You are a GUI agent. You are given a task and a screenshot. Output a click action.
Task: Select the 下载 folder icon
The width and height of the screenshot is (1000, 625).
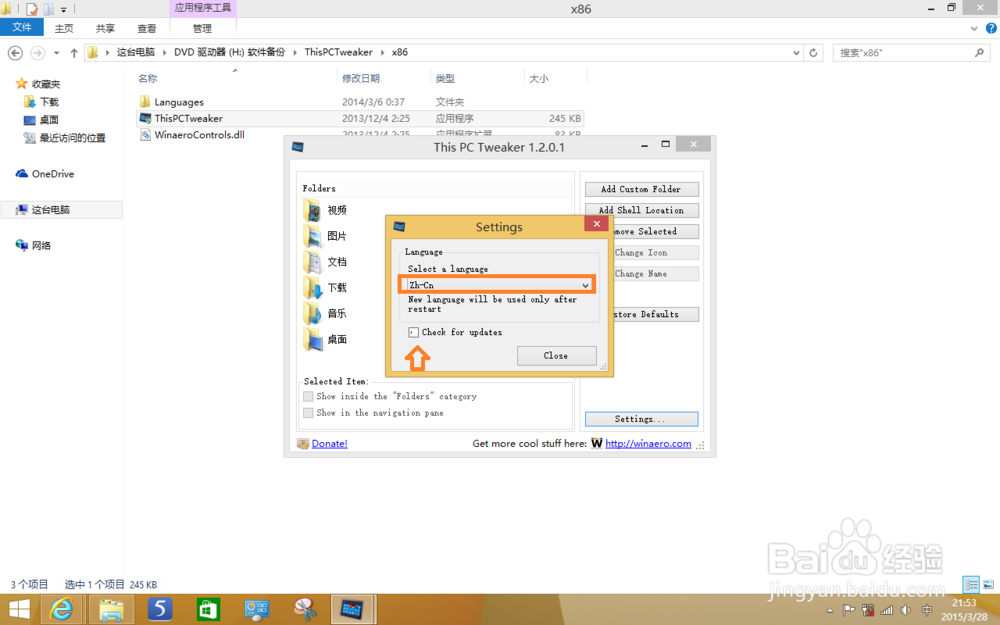pos(313,288)
